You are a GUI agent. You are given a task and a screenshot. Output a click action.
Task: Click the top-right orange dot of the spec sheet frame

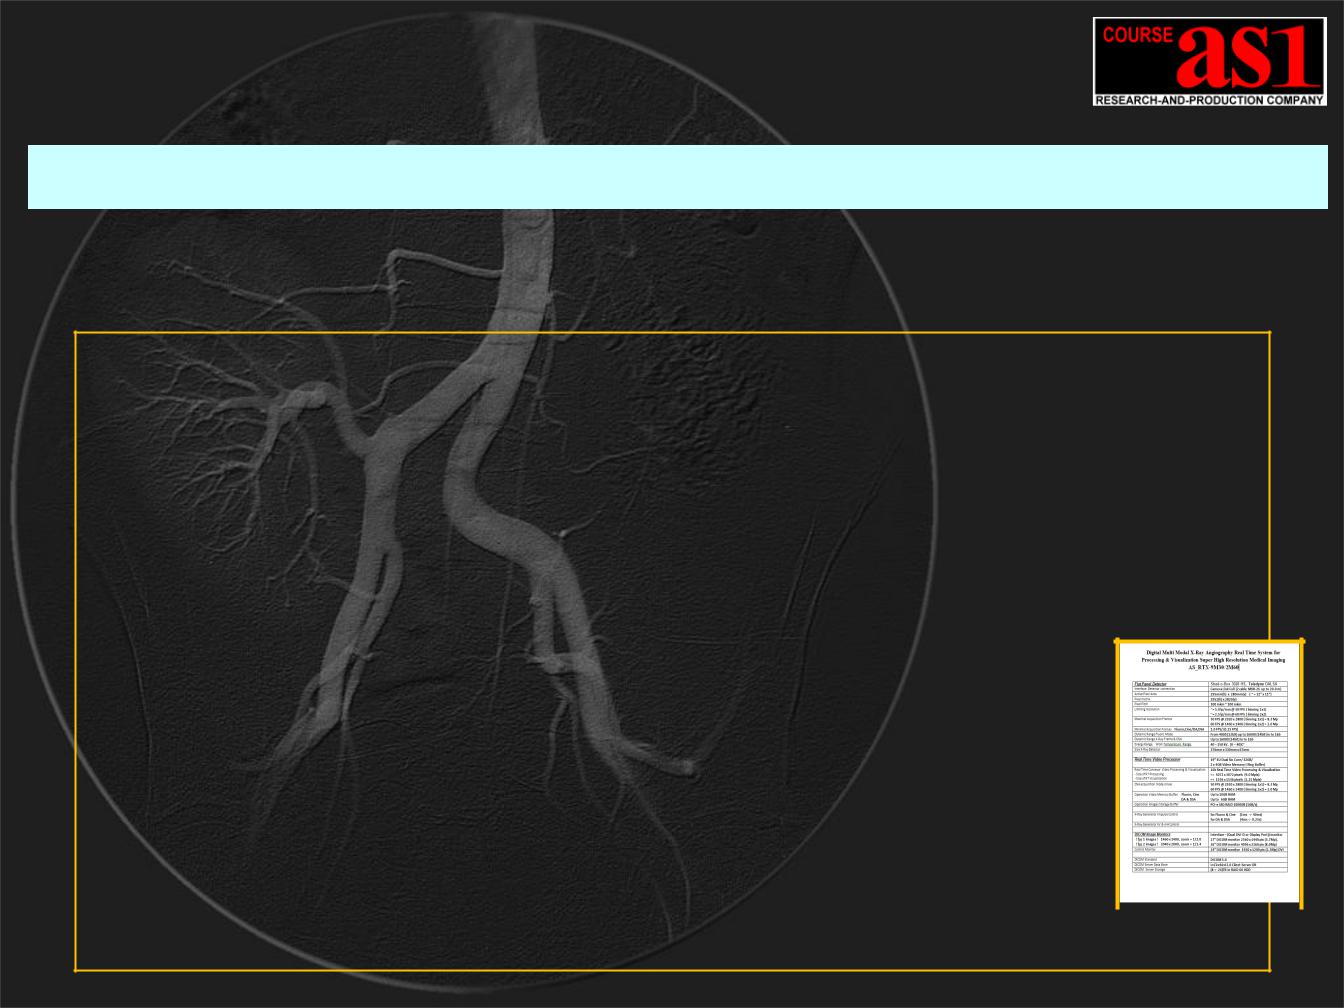tap(1302, 641)
